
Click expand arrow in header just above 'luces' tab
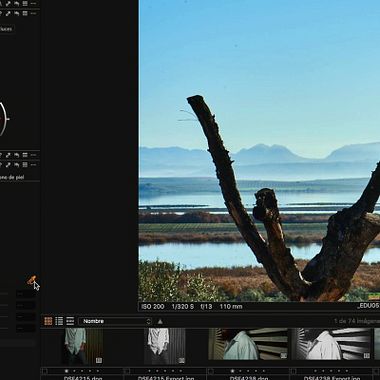coord(8,14)
